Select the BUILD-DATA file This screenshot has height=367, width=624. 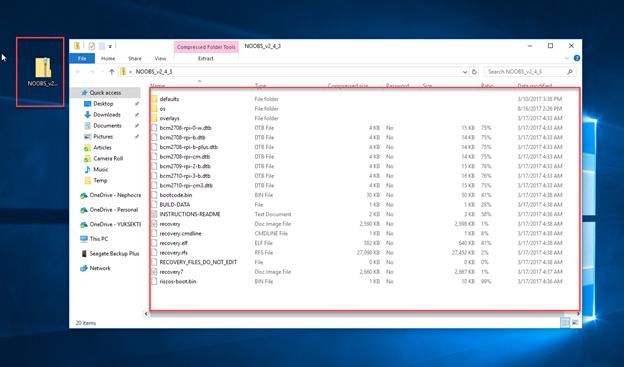175,205
